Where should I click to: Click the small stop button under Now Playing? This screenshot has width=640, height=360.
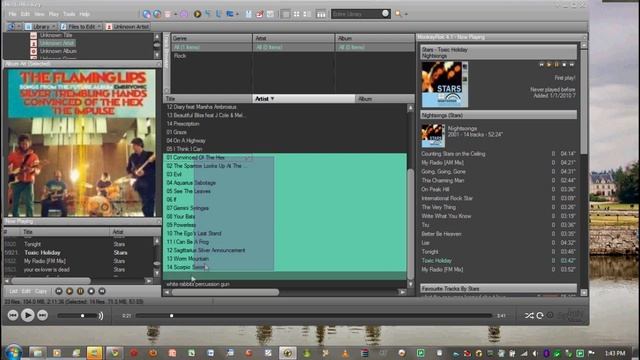tap(91, 291)
